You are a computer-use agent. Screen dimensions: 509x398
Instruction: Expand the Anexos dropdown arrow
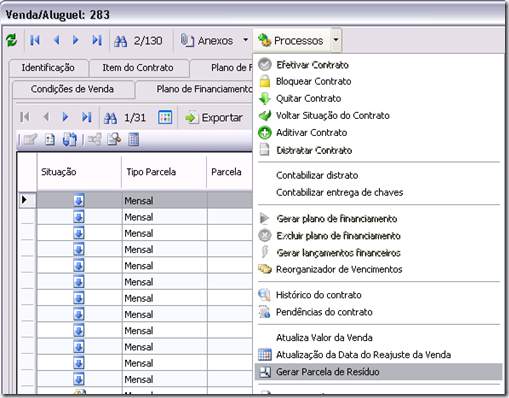(246, 40)
